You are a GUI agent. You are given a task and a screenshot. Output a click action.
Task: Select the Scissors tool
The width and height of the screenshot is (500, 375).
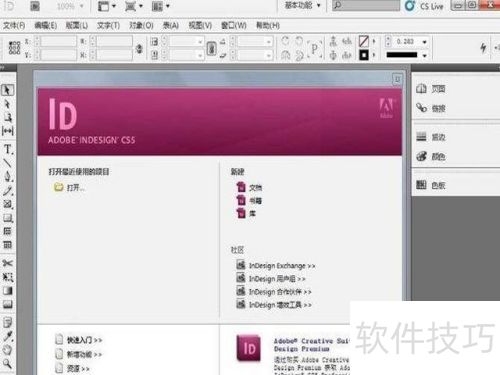pyautogui.click(x=7, y=263)
